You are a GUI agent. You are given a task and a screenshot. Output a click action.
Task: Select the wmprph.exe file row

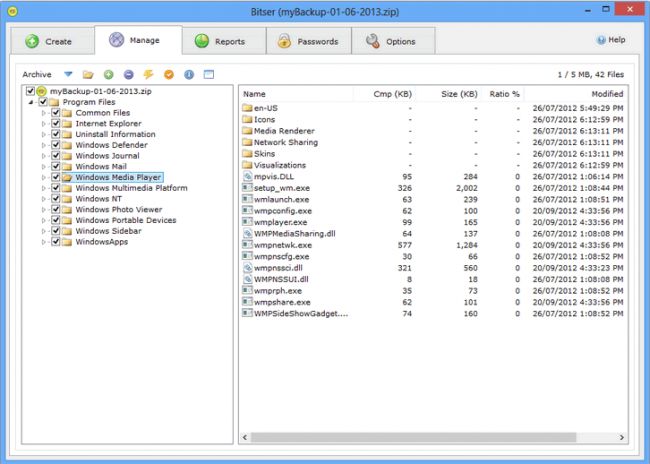(433, 291)
